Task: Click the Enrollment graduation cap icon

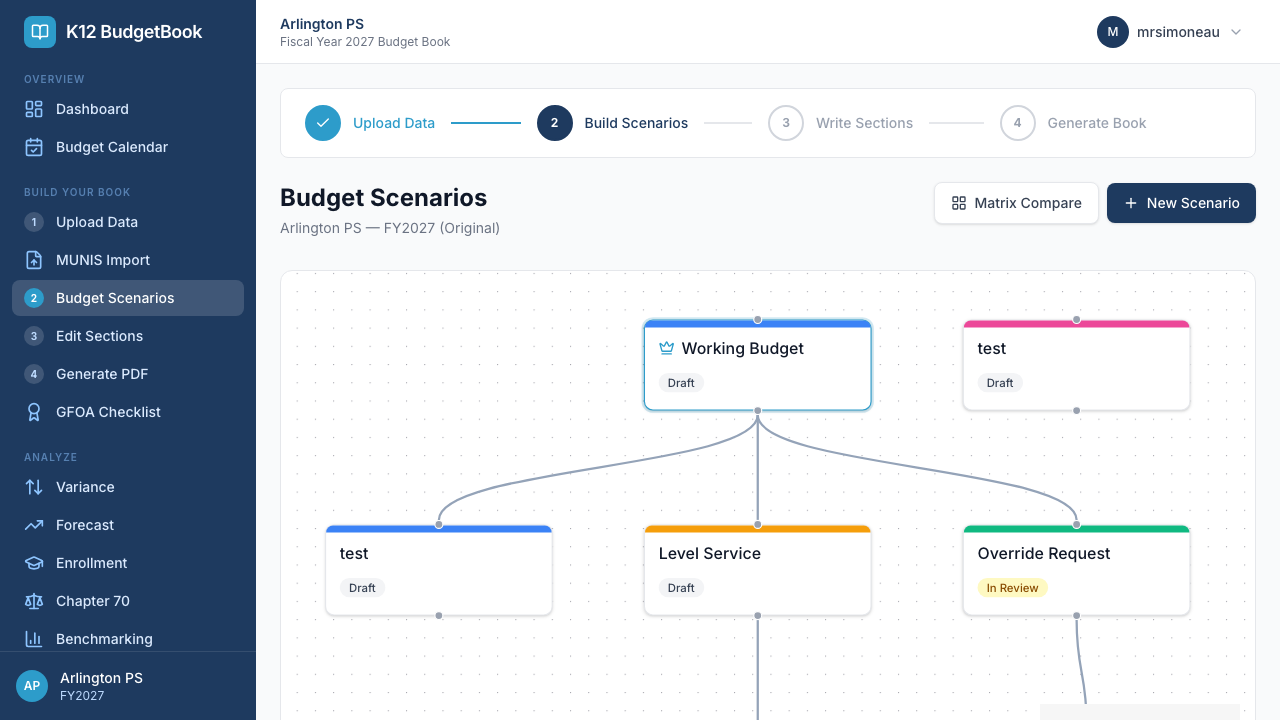Action: (x=34, y=563)
